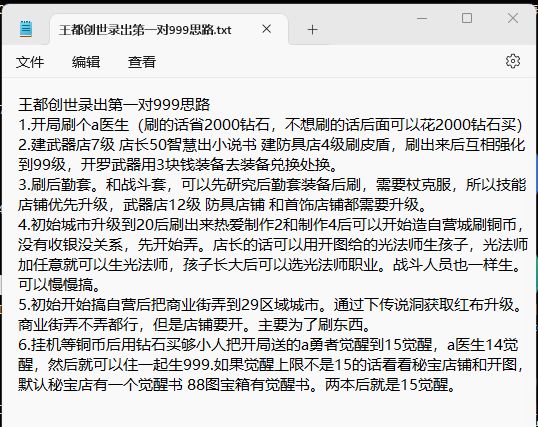The height and width of the screenshot is (427, 538).
Task: Add a new tab with plus icon
Action: pyautogui.click(x=312, y=30)
